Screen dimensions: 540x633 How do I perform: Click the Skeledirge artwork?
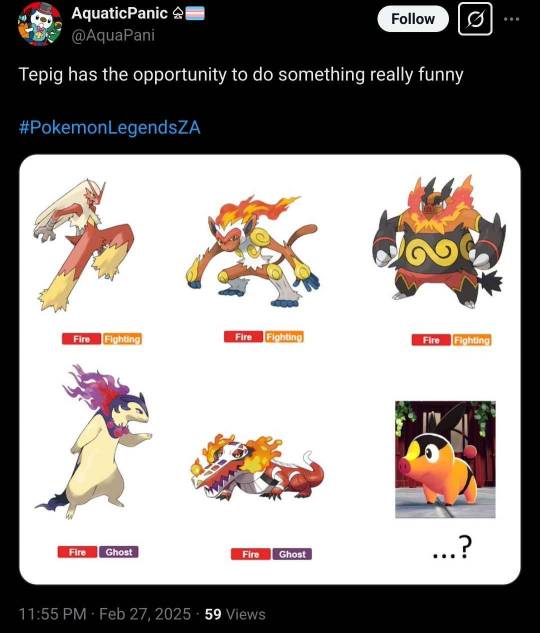point(257,467)
